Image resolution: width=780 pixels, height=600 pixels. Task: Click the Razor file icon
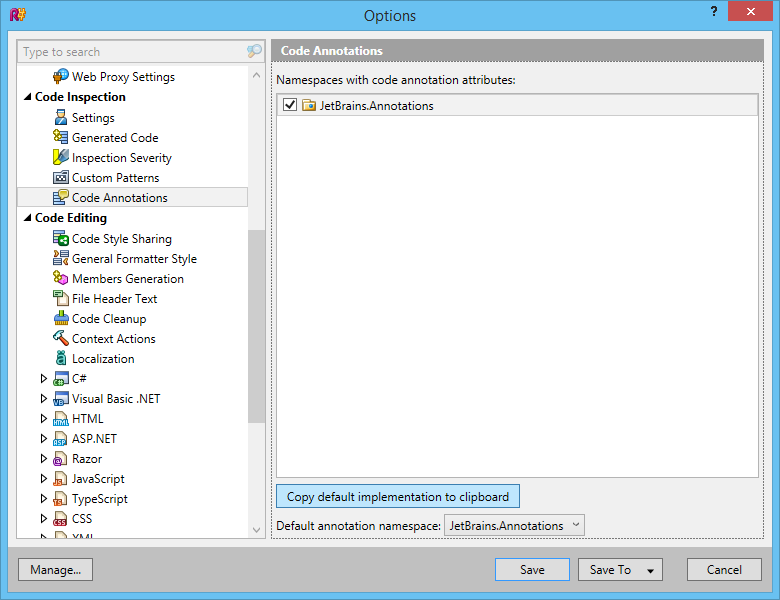click(x=60, y=459)
